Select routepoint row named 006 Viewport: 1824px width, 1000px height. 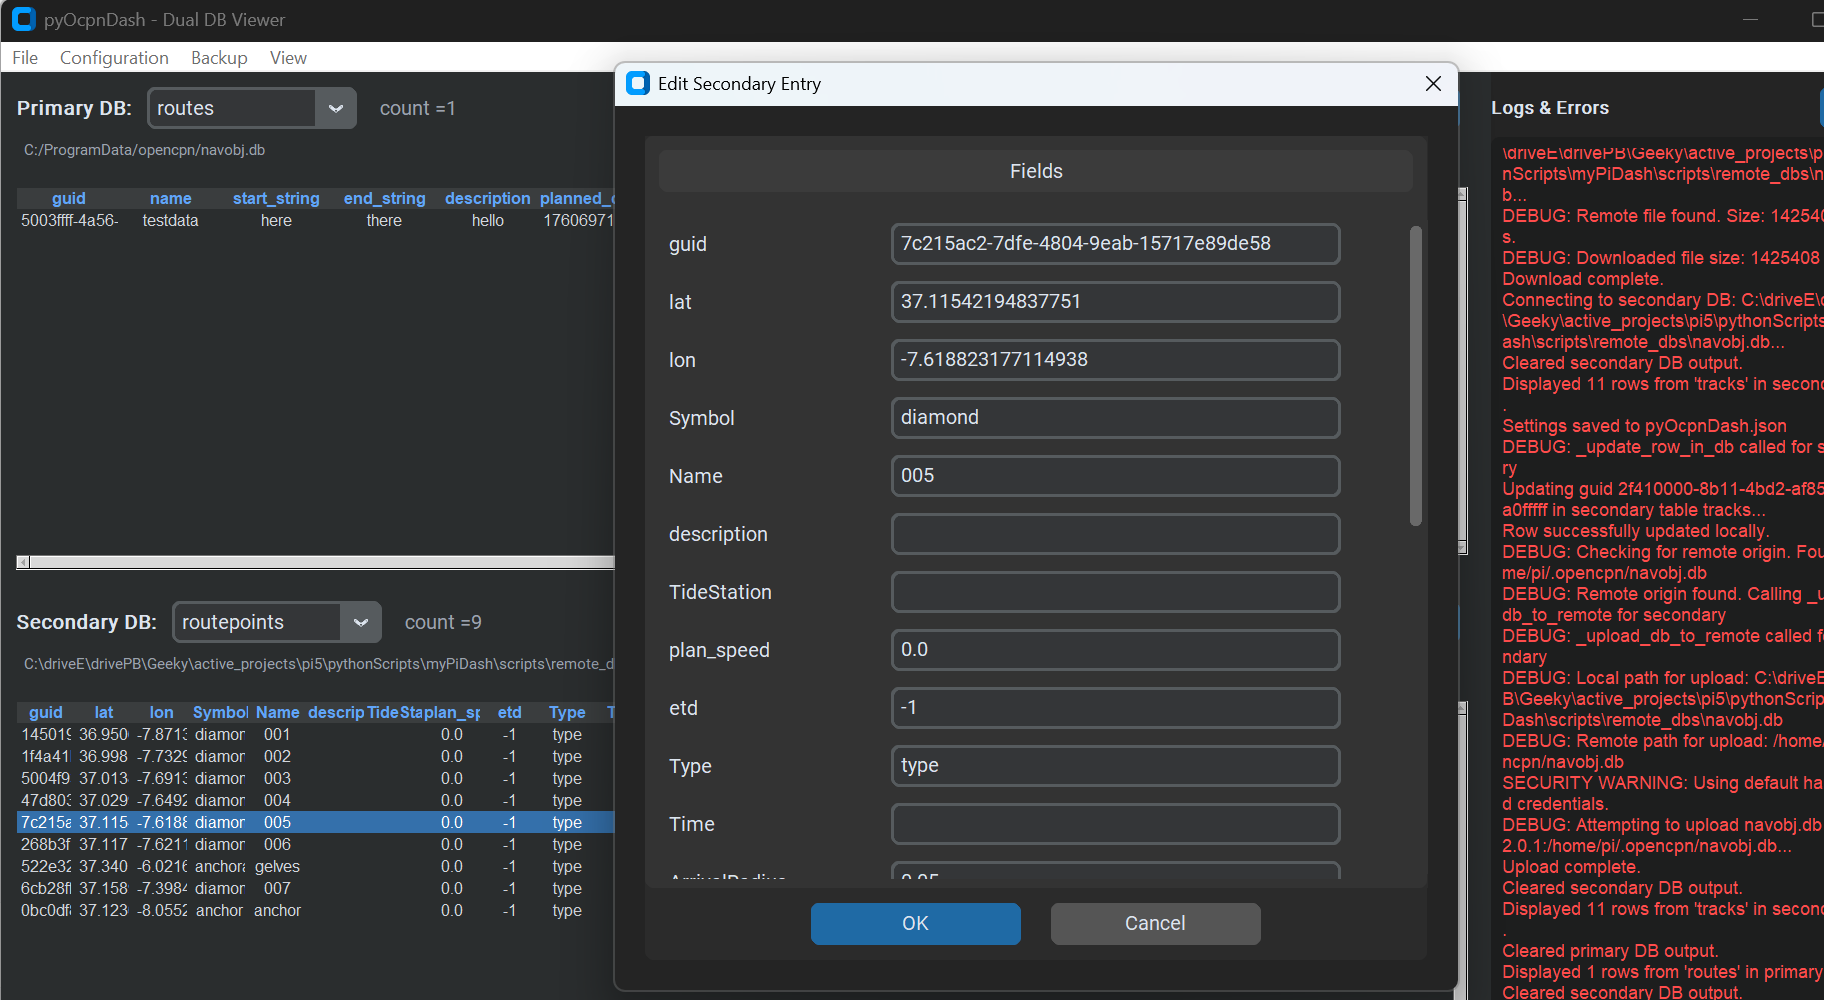pos(316,844)
